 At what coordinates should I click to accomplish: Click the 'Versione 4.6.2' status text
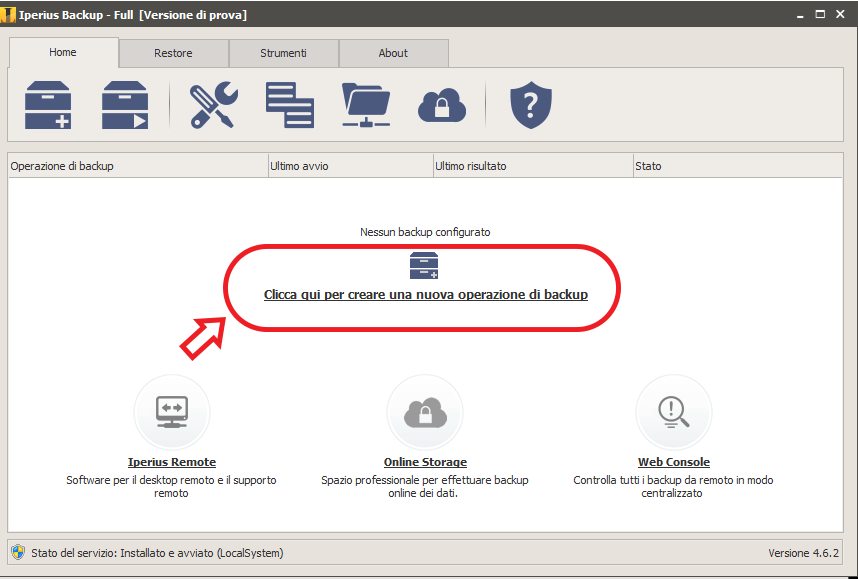click(x=803, y=553)
